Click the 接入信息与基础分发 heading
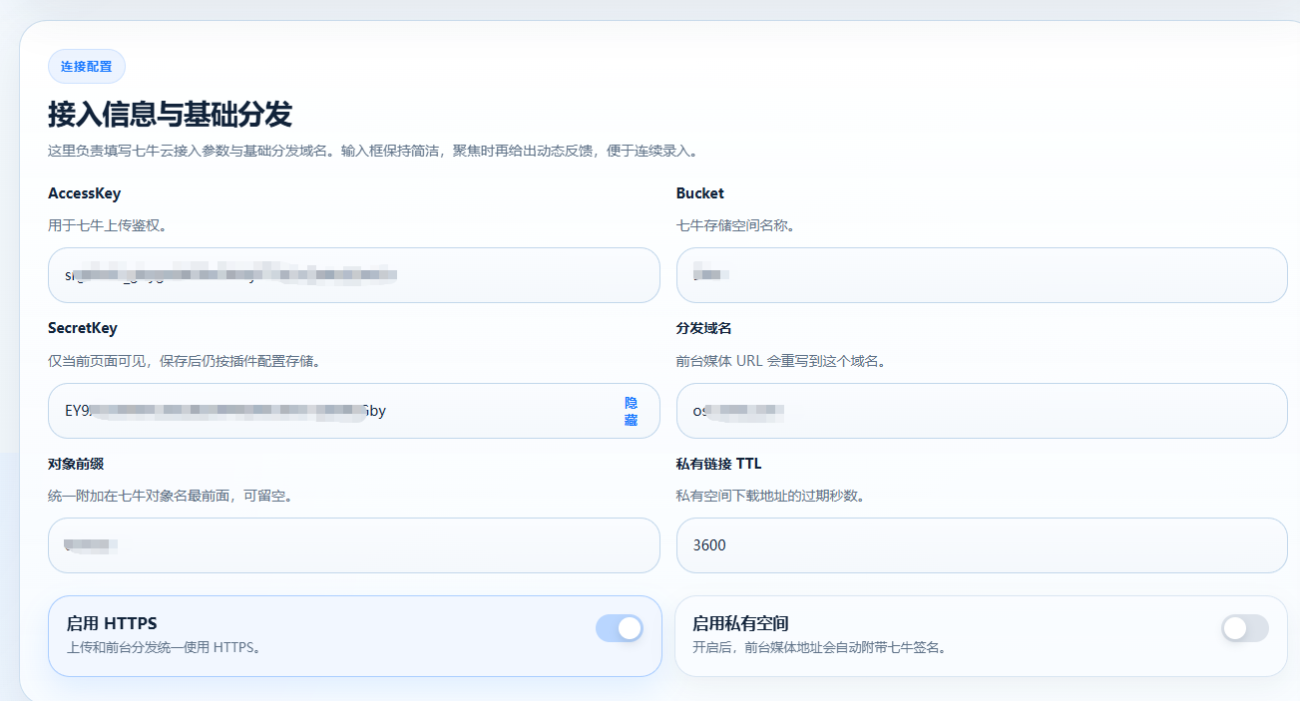1300x701 pixels. (x=170, y=115)
